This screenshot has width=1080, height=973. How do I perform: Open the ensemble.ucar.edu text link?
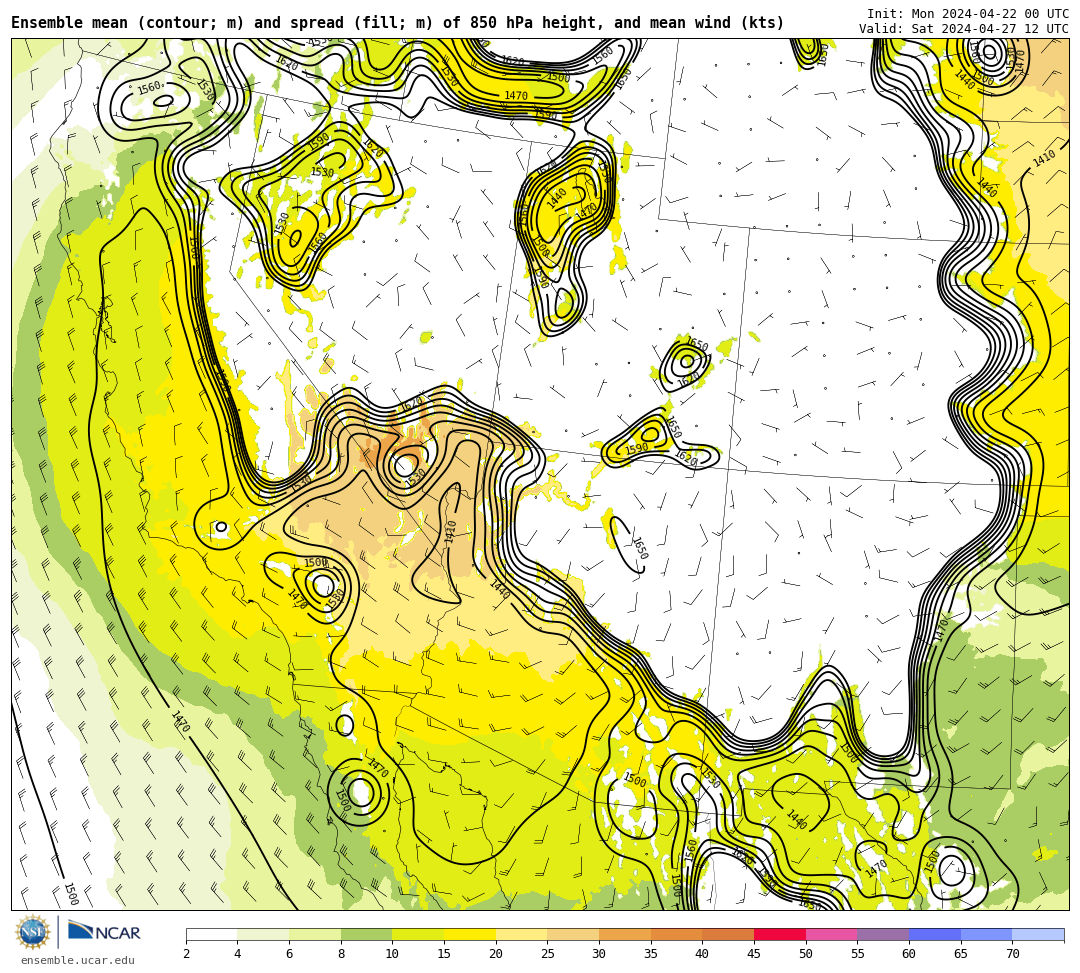click(x=78, y=960)
